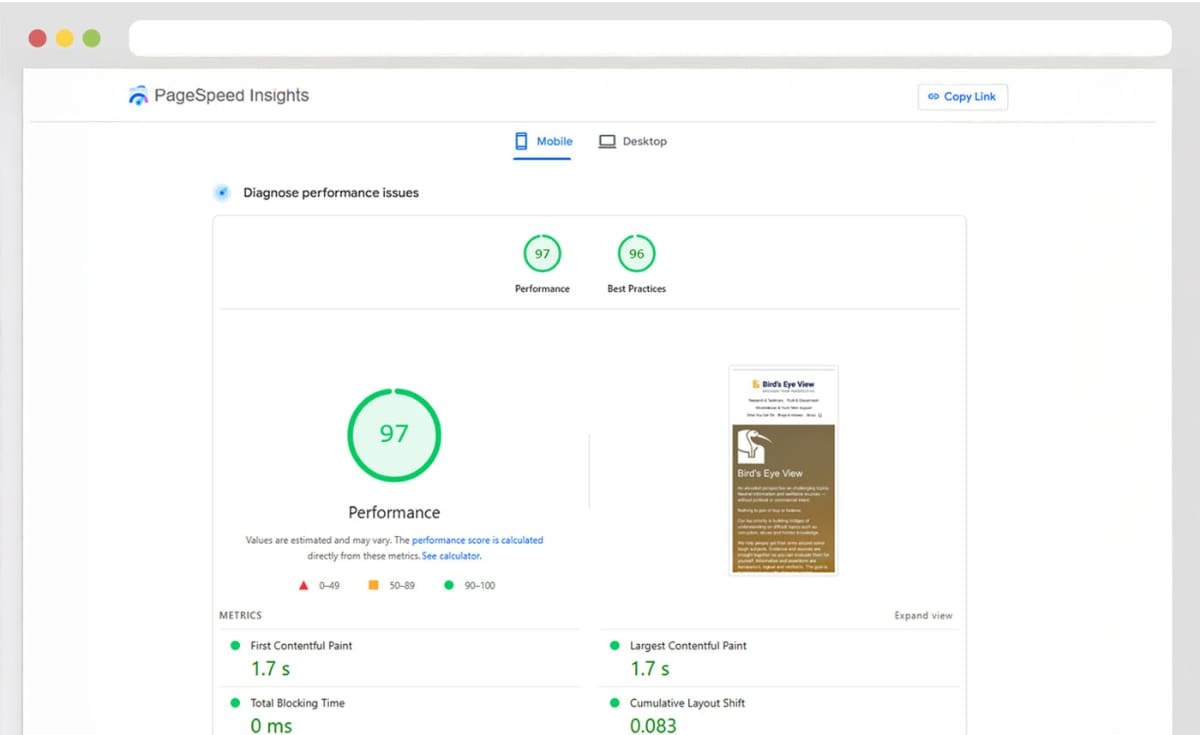The image size is (1200, 735).
Task: Click the orange square 50–89 legend icon
Action: click(x=373, y=585)
